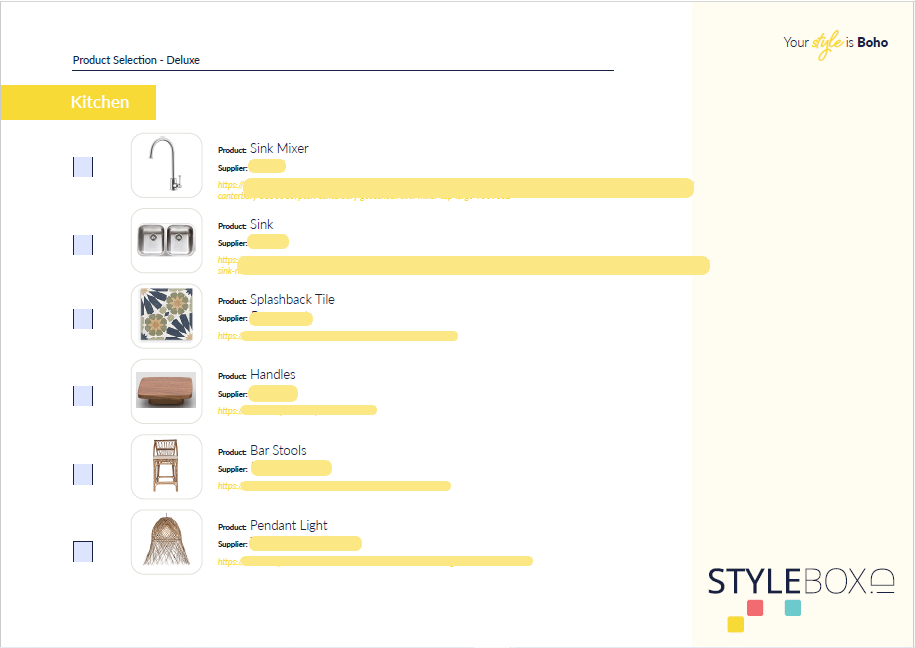Enable the Pendant Light checkbox

coord(83,551)
